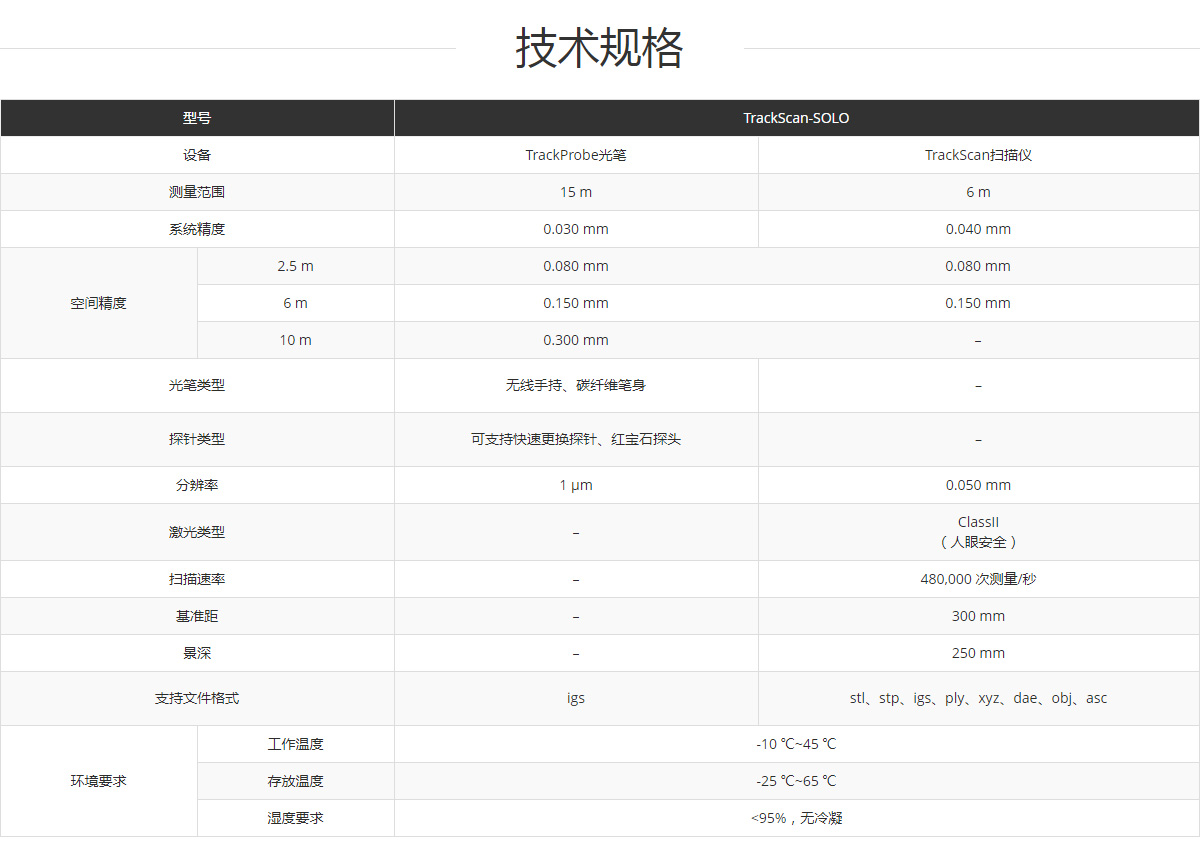Image resolution: width=1200 pixels, height=845 pixels.
Task: Click the TrackScan扫描仪 device cell
Action: point(978,155)
